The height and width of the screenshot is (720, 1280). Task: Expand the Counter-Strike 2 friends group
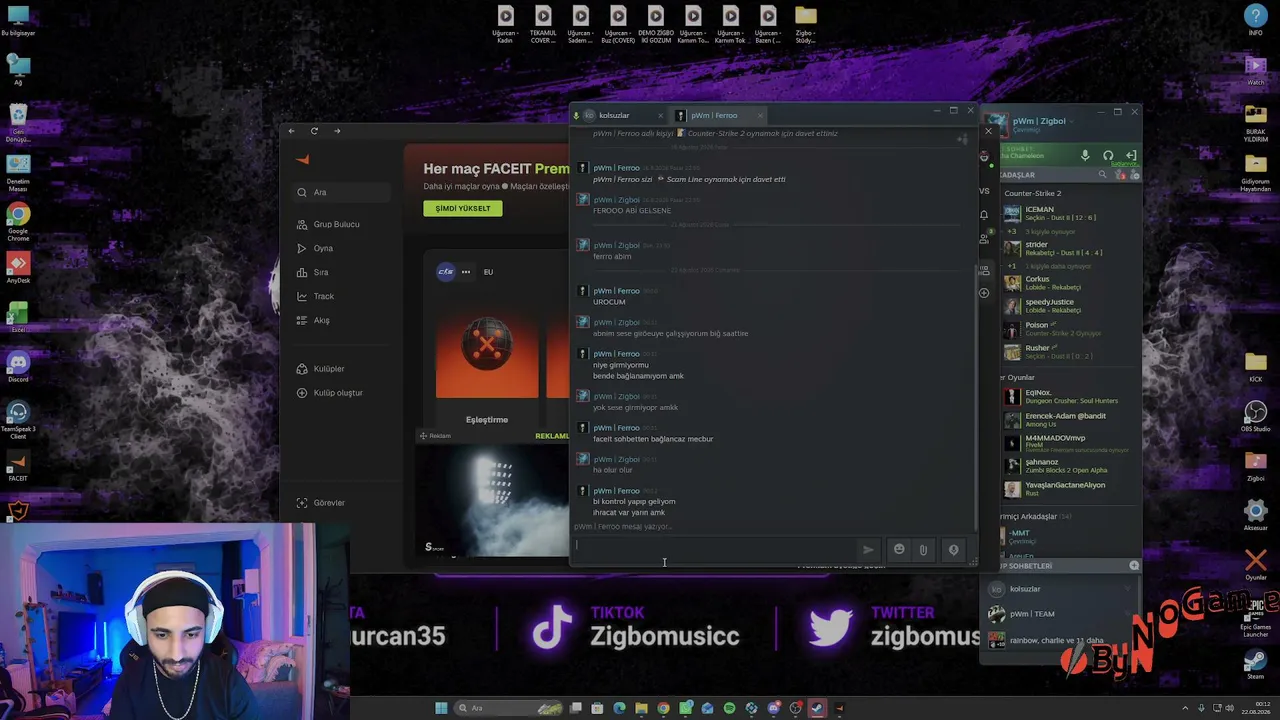(1033, 193)
